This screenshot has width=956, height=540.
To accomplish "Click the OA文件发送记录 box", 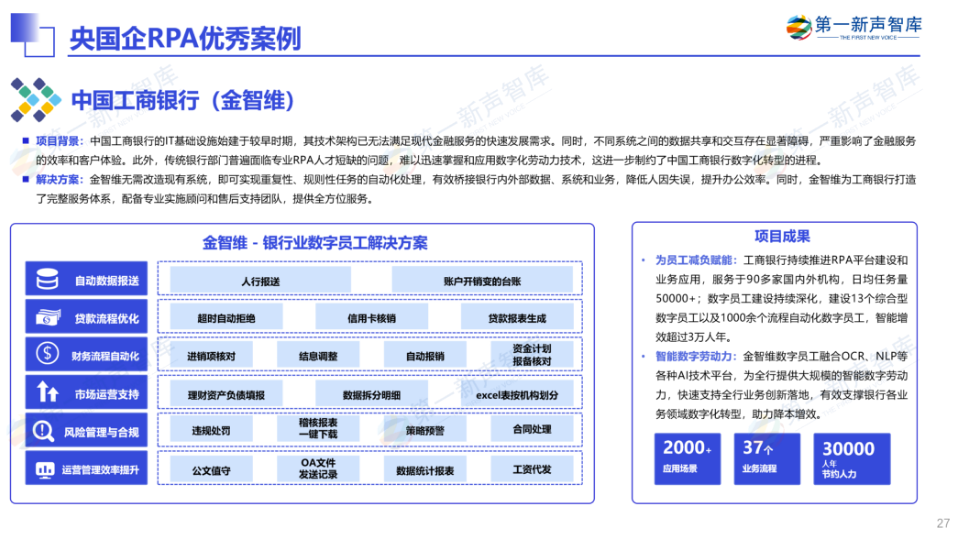I will pyautogui.click(x=318, y=469).
